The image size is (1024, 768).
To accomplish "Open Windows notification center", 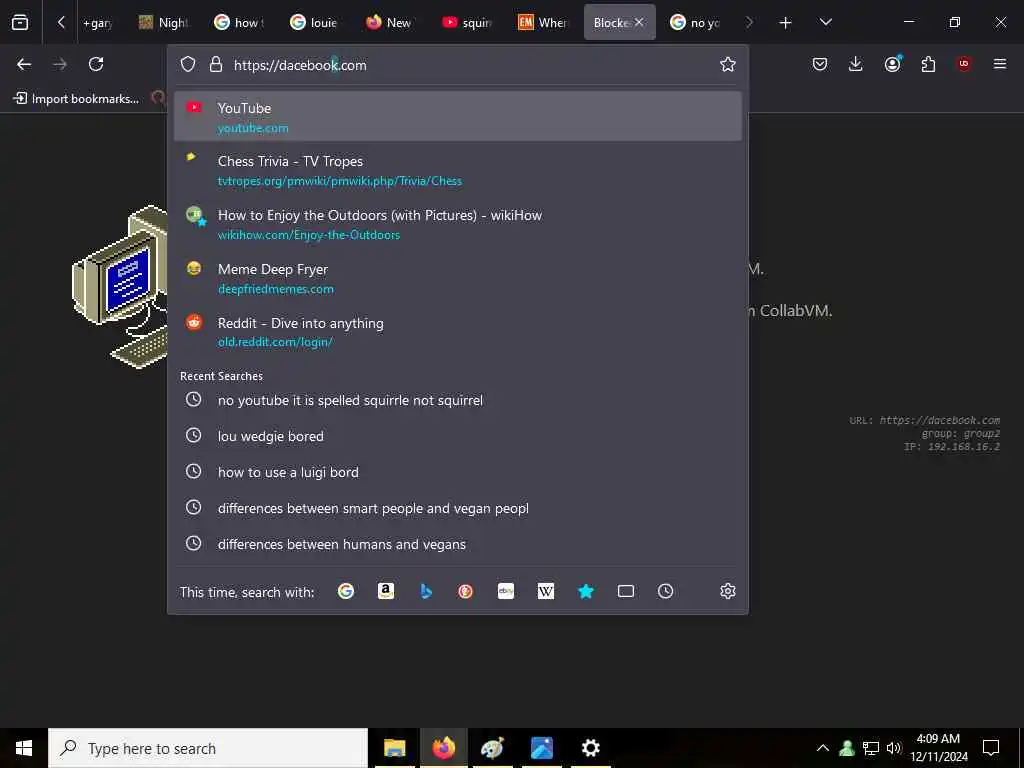I will pyautogui.click(x=991, y=748).
